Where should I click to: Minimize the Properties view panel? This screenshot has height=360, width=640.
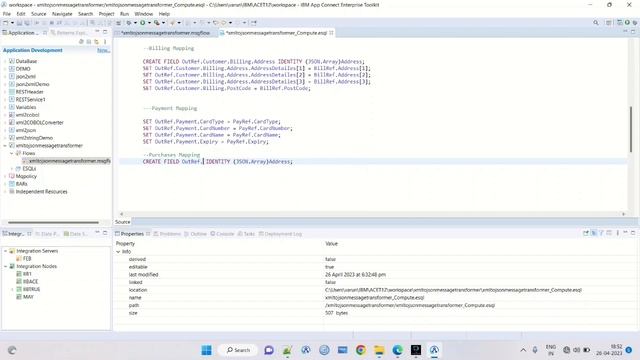click(625, 233)
